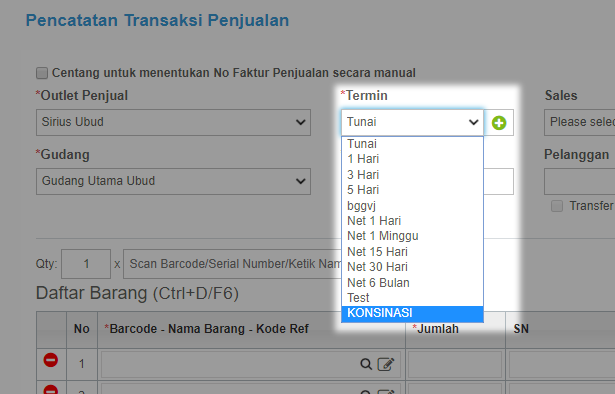Tick the manual No Faktur Penjualan checkbox
Image resolution: width=615 pixels, height=394 pixels.
[x=42, y=73]
